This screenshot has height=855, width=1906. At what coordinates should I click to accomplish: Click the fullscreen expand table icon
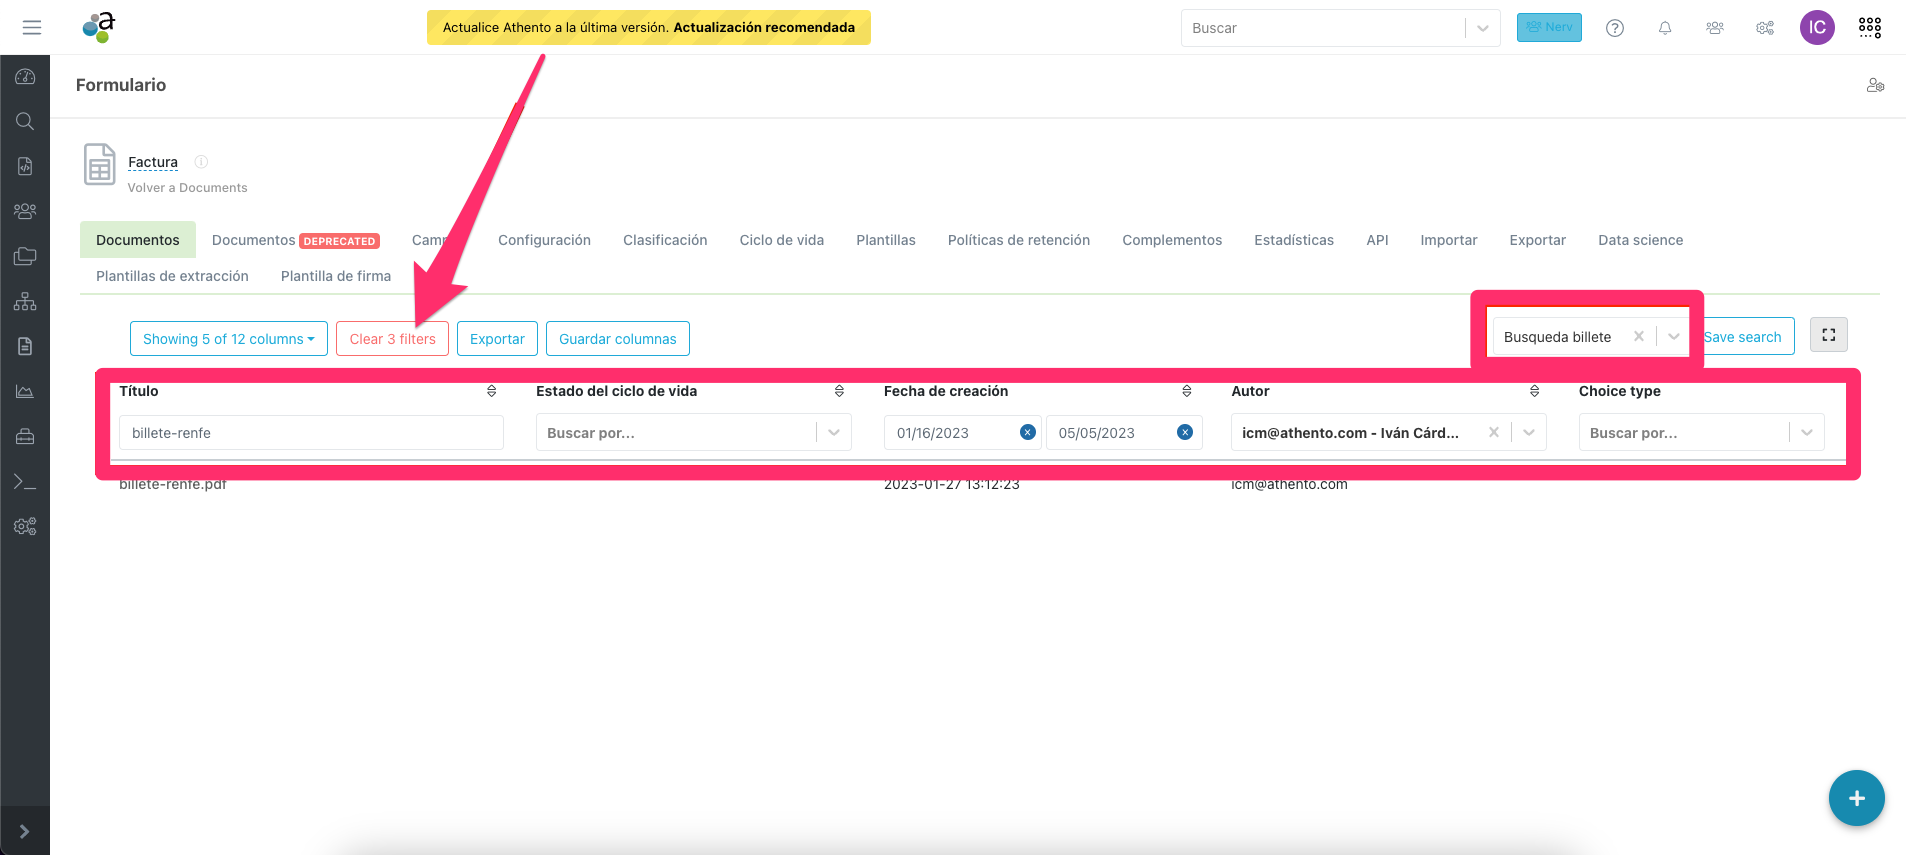1828,335
